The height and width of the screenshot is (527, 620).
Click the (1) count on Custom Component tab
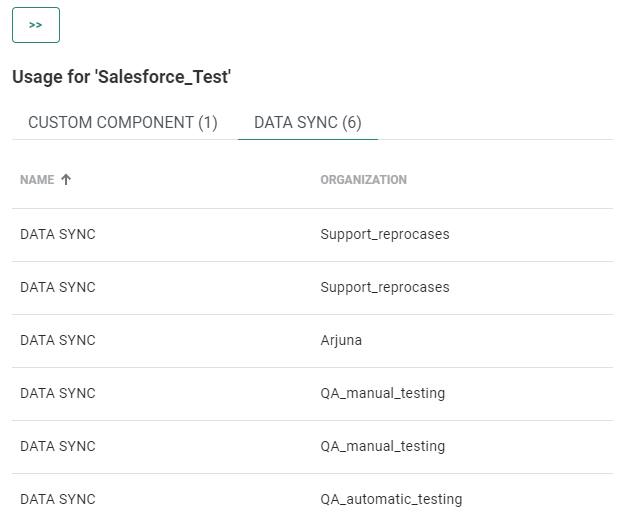207,123
